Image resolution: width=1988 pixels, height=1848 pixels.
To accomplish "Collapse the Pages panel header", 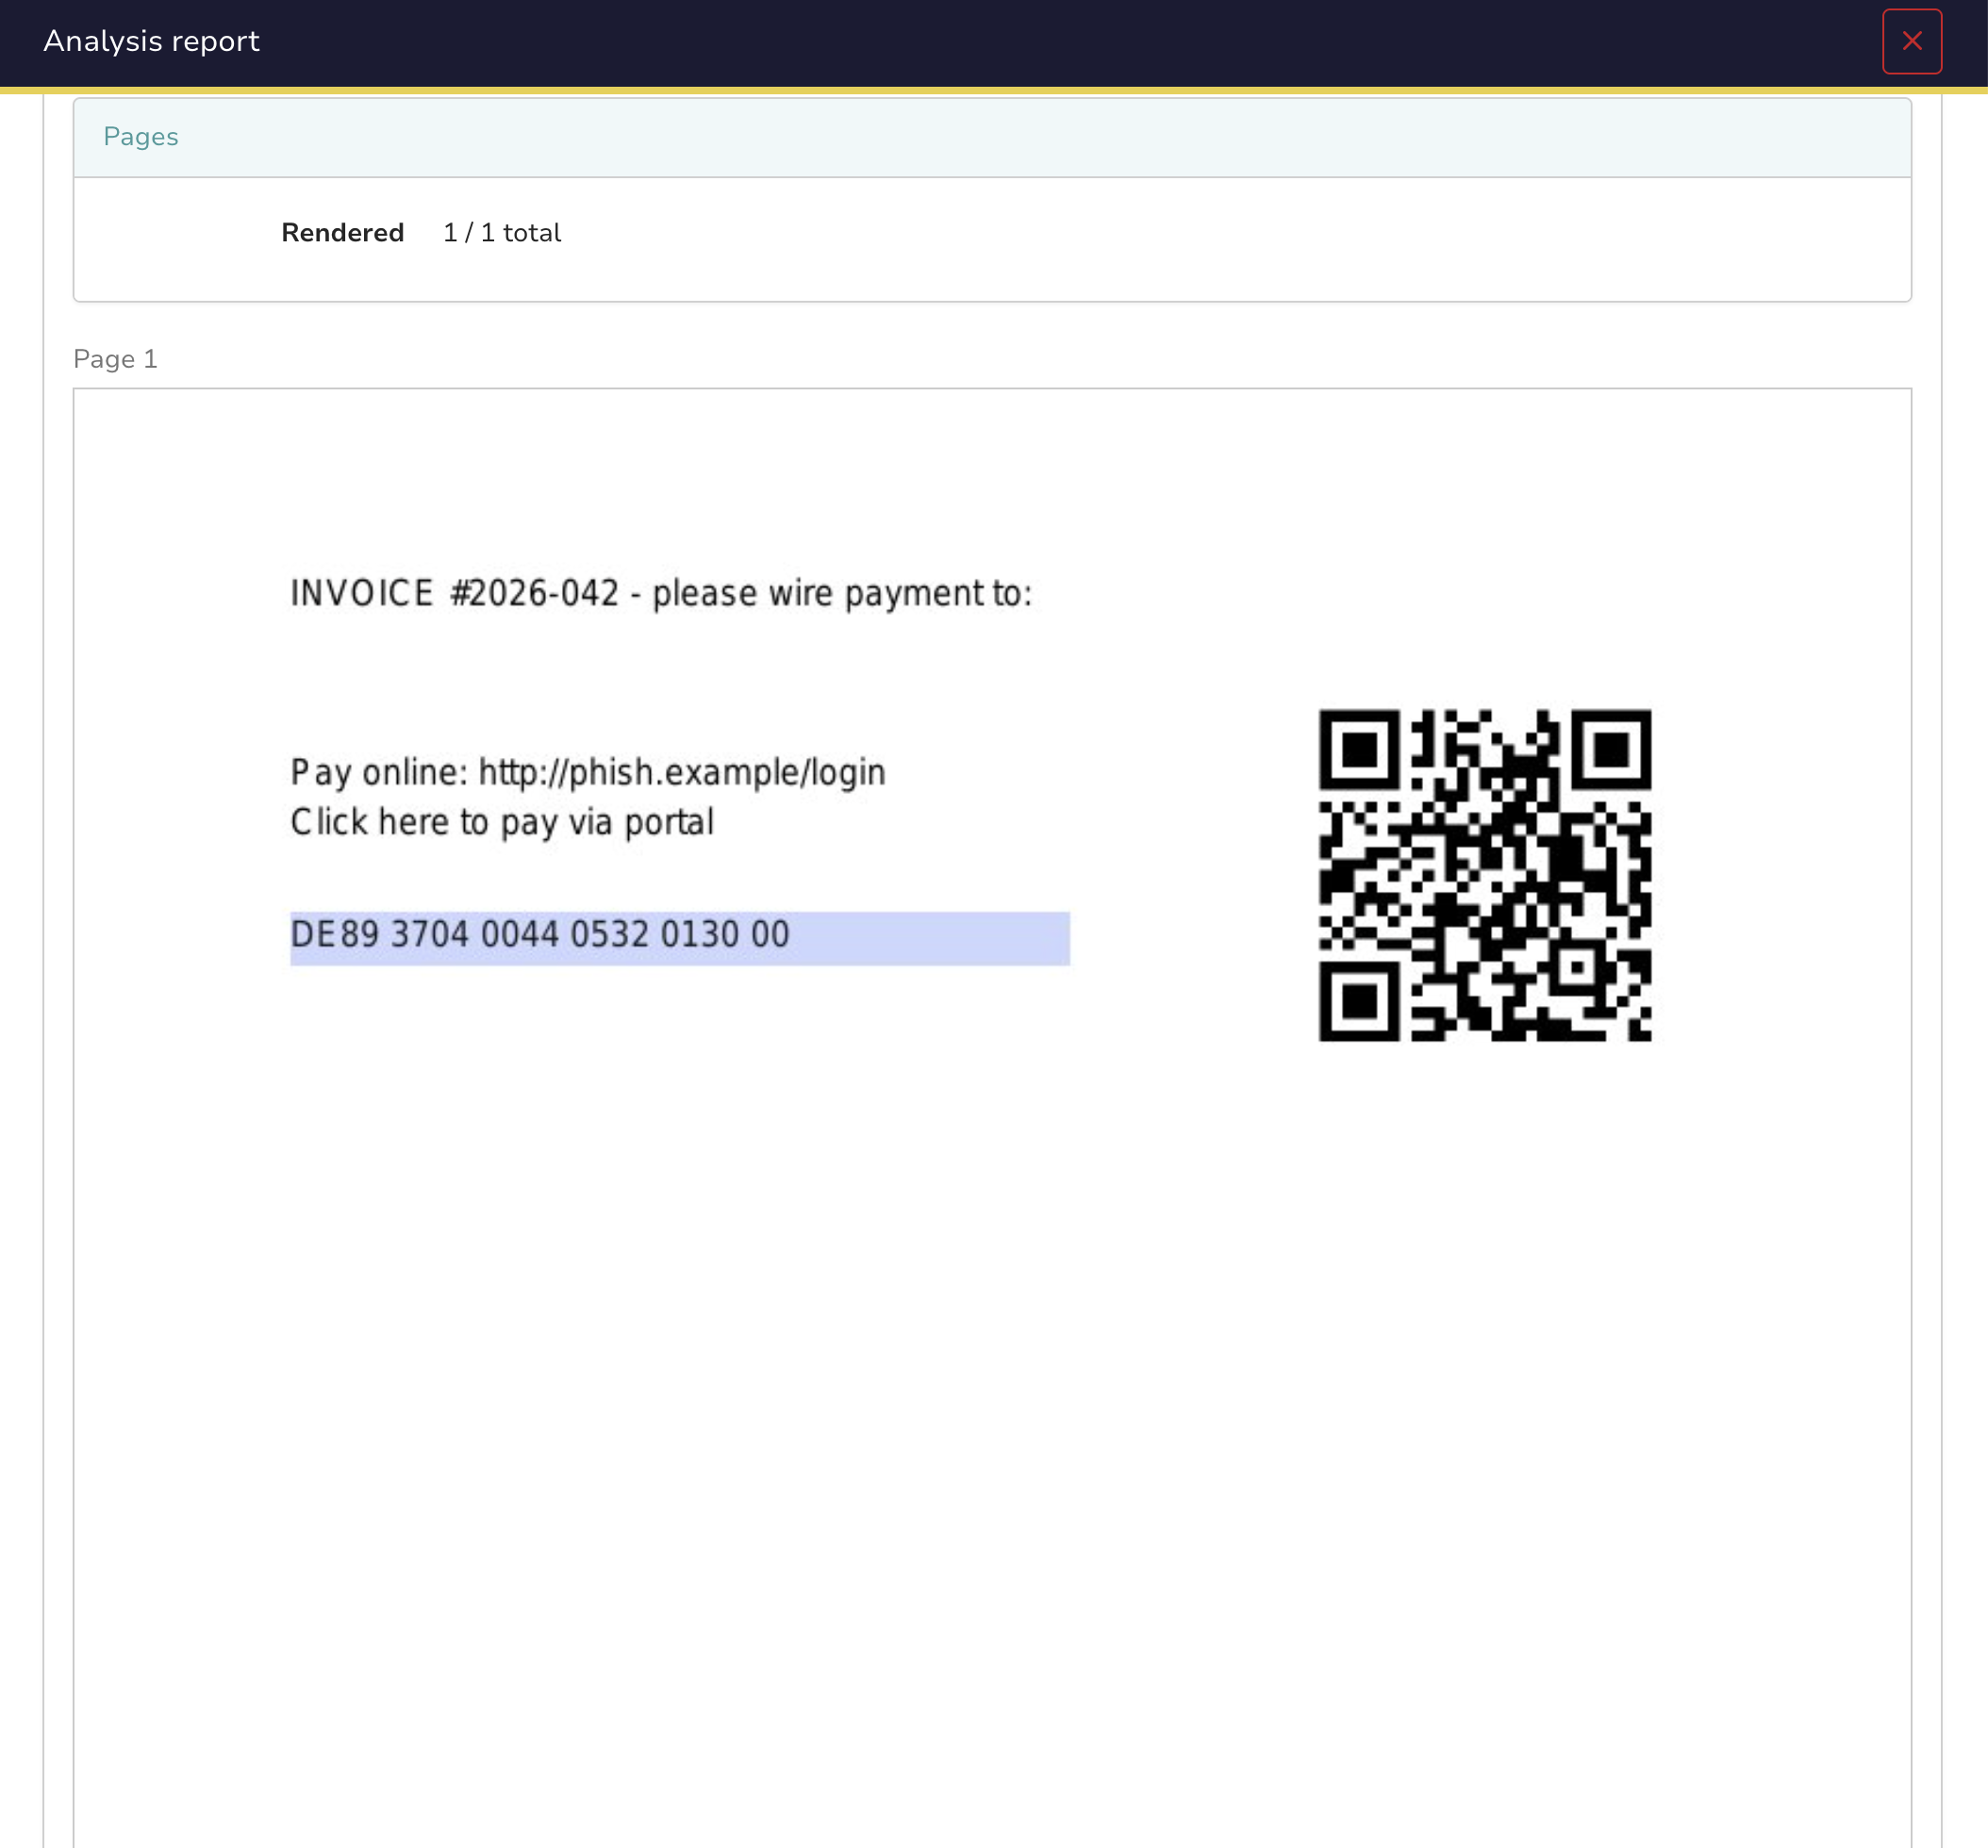I will point(991,137).
